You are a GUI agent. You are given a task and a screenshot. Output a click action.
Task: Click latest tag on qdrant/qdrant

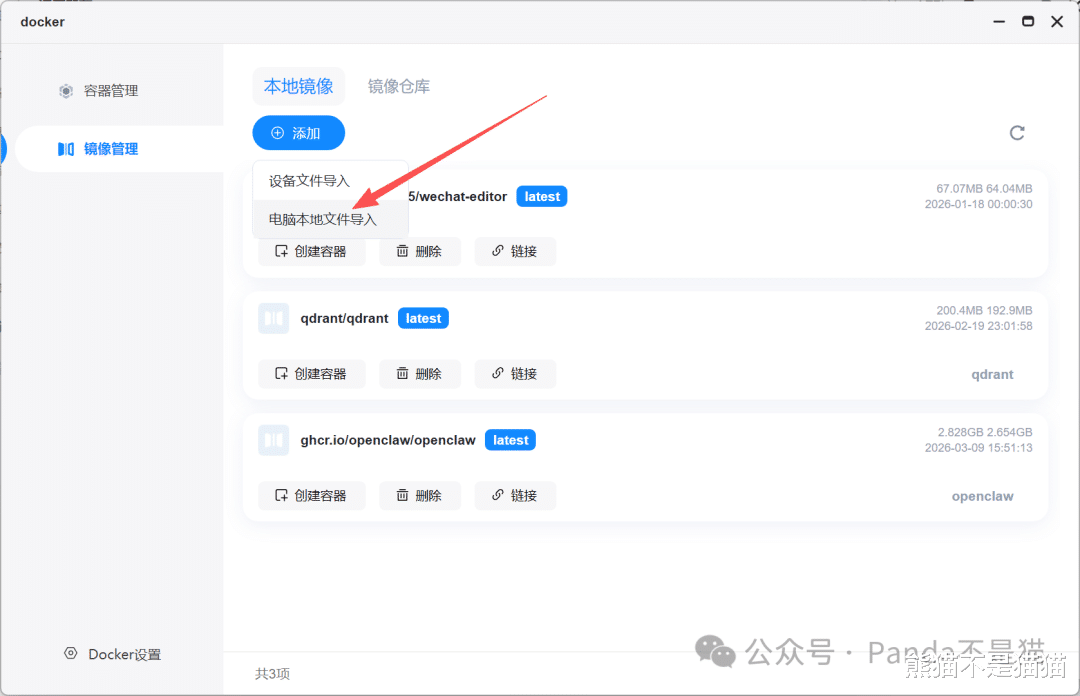point(424,318)
